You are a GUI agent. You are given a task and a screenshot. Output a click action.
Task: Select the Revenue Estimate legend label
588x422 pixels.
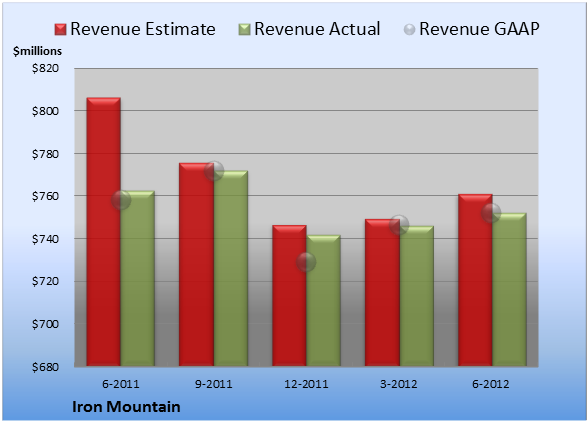(x=143, y=29)
